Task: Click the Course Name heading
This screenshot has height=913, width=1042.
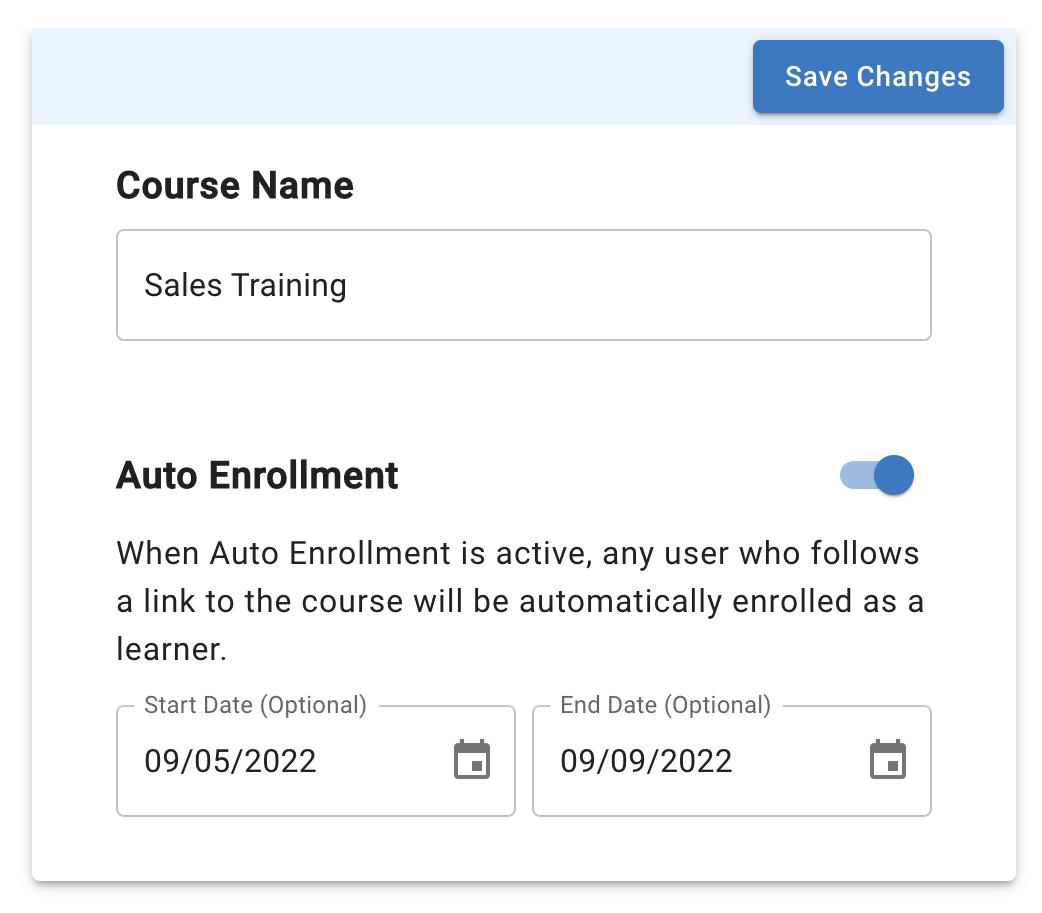Action: [x=235, y=186]
